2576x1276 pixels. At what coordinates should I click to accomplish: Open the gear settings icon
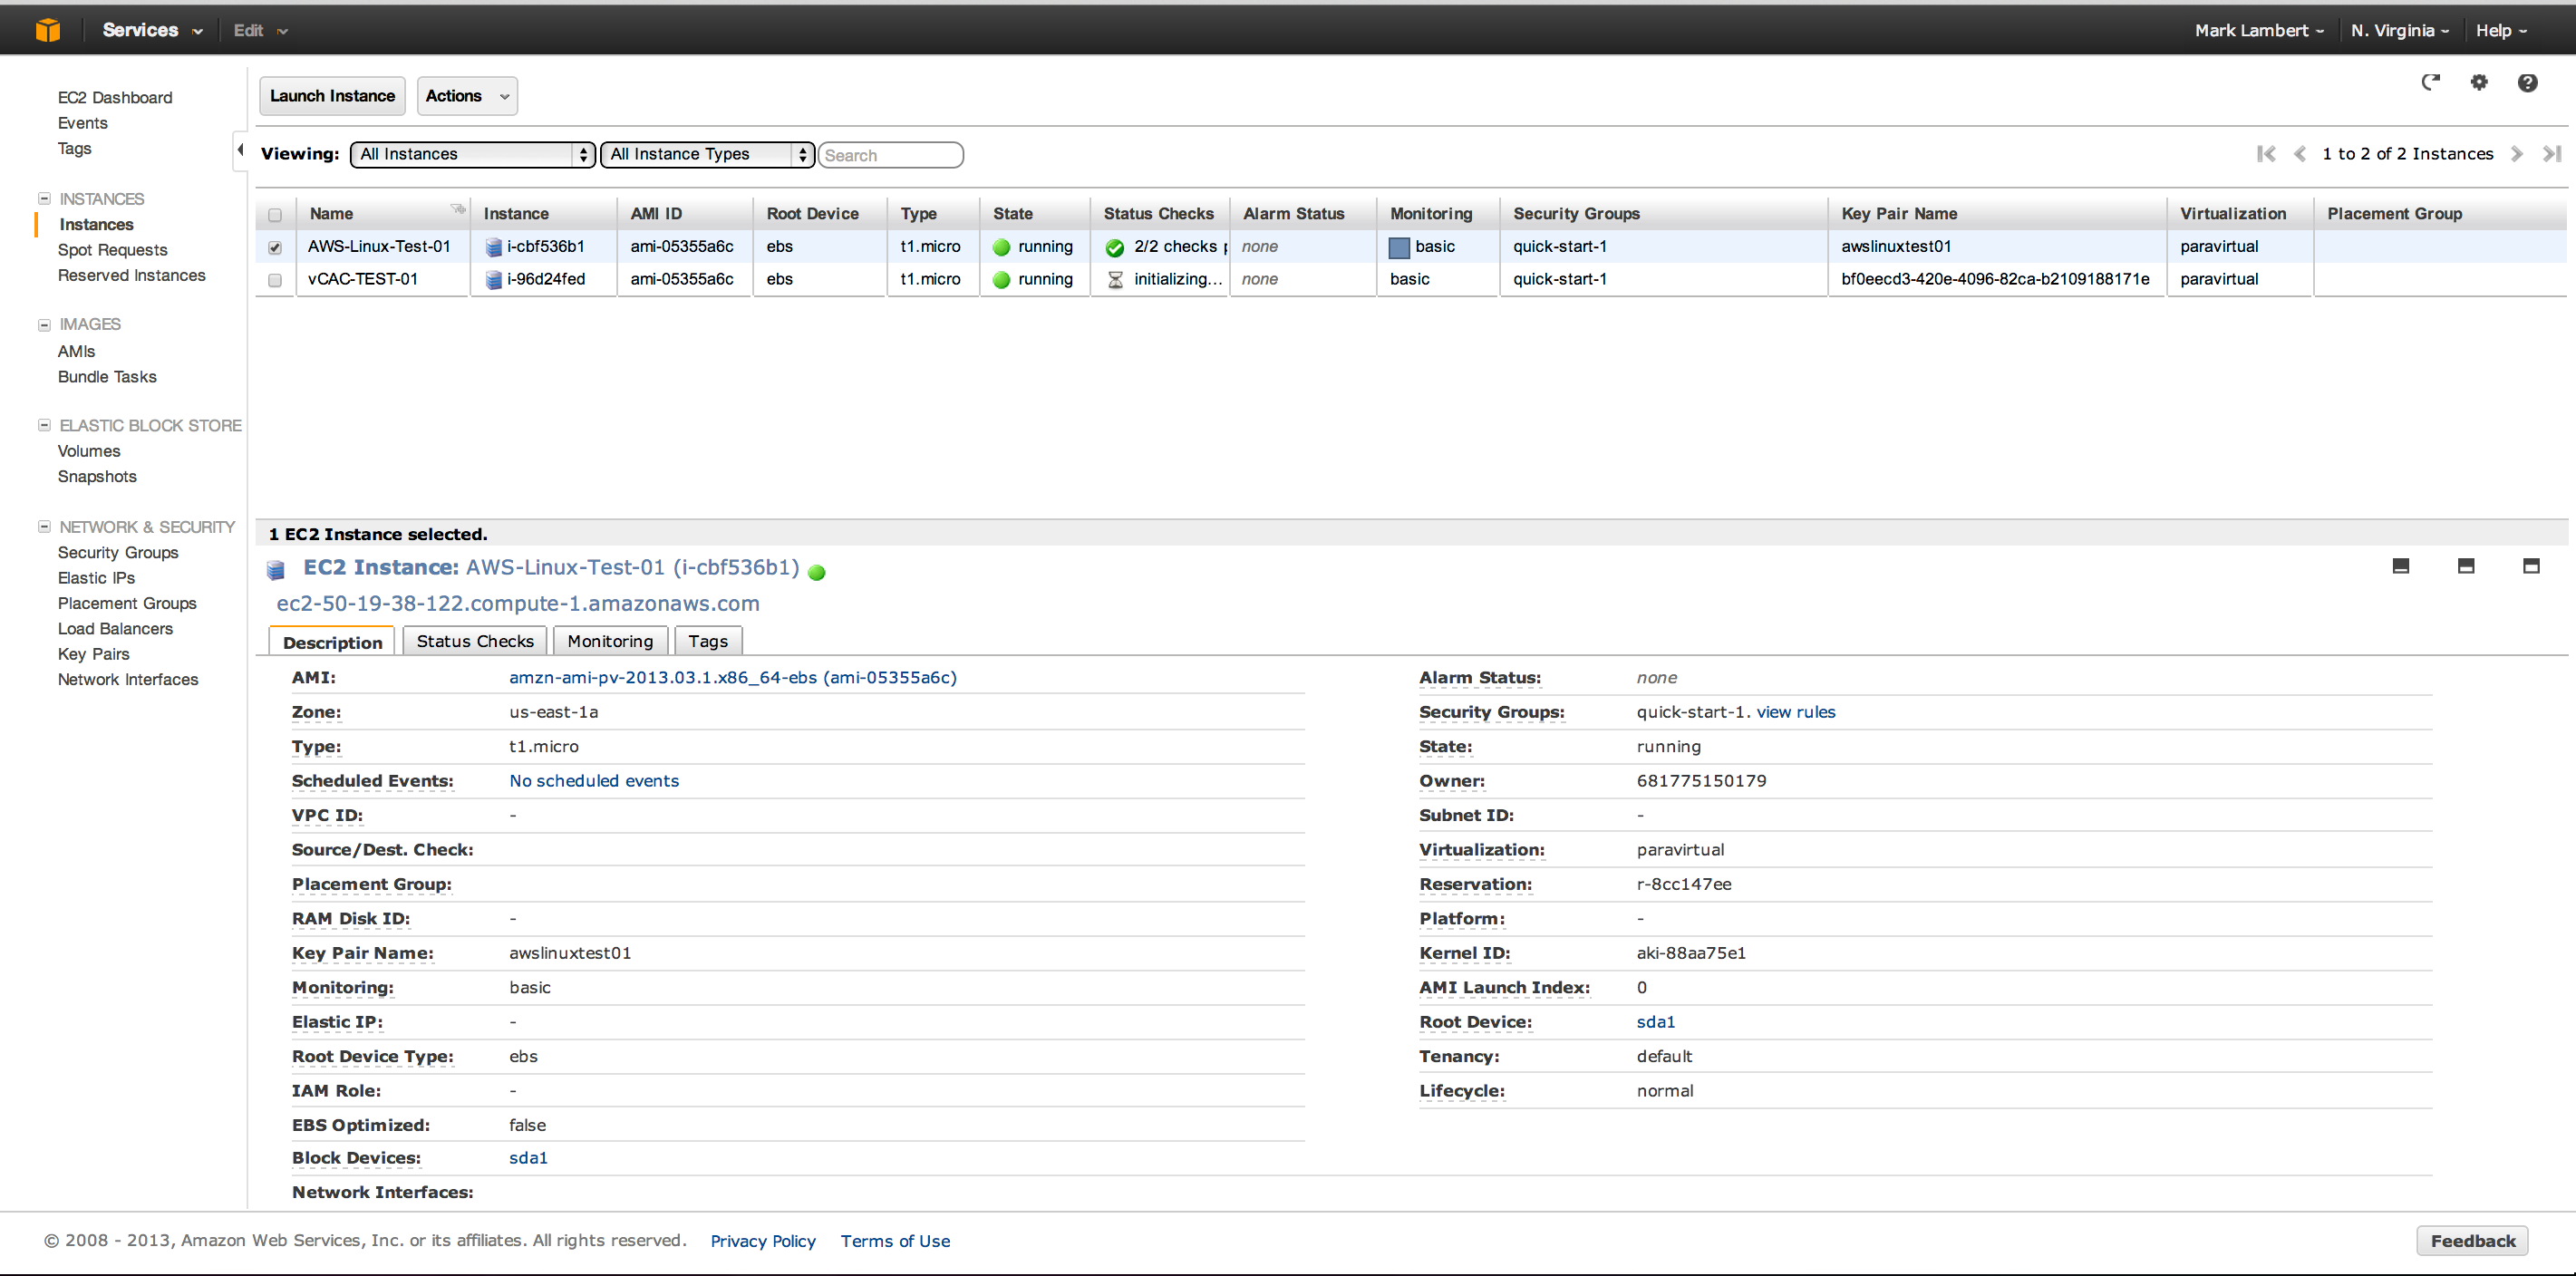(2479, 83)
